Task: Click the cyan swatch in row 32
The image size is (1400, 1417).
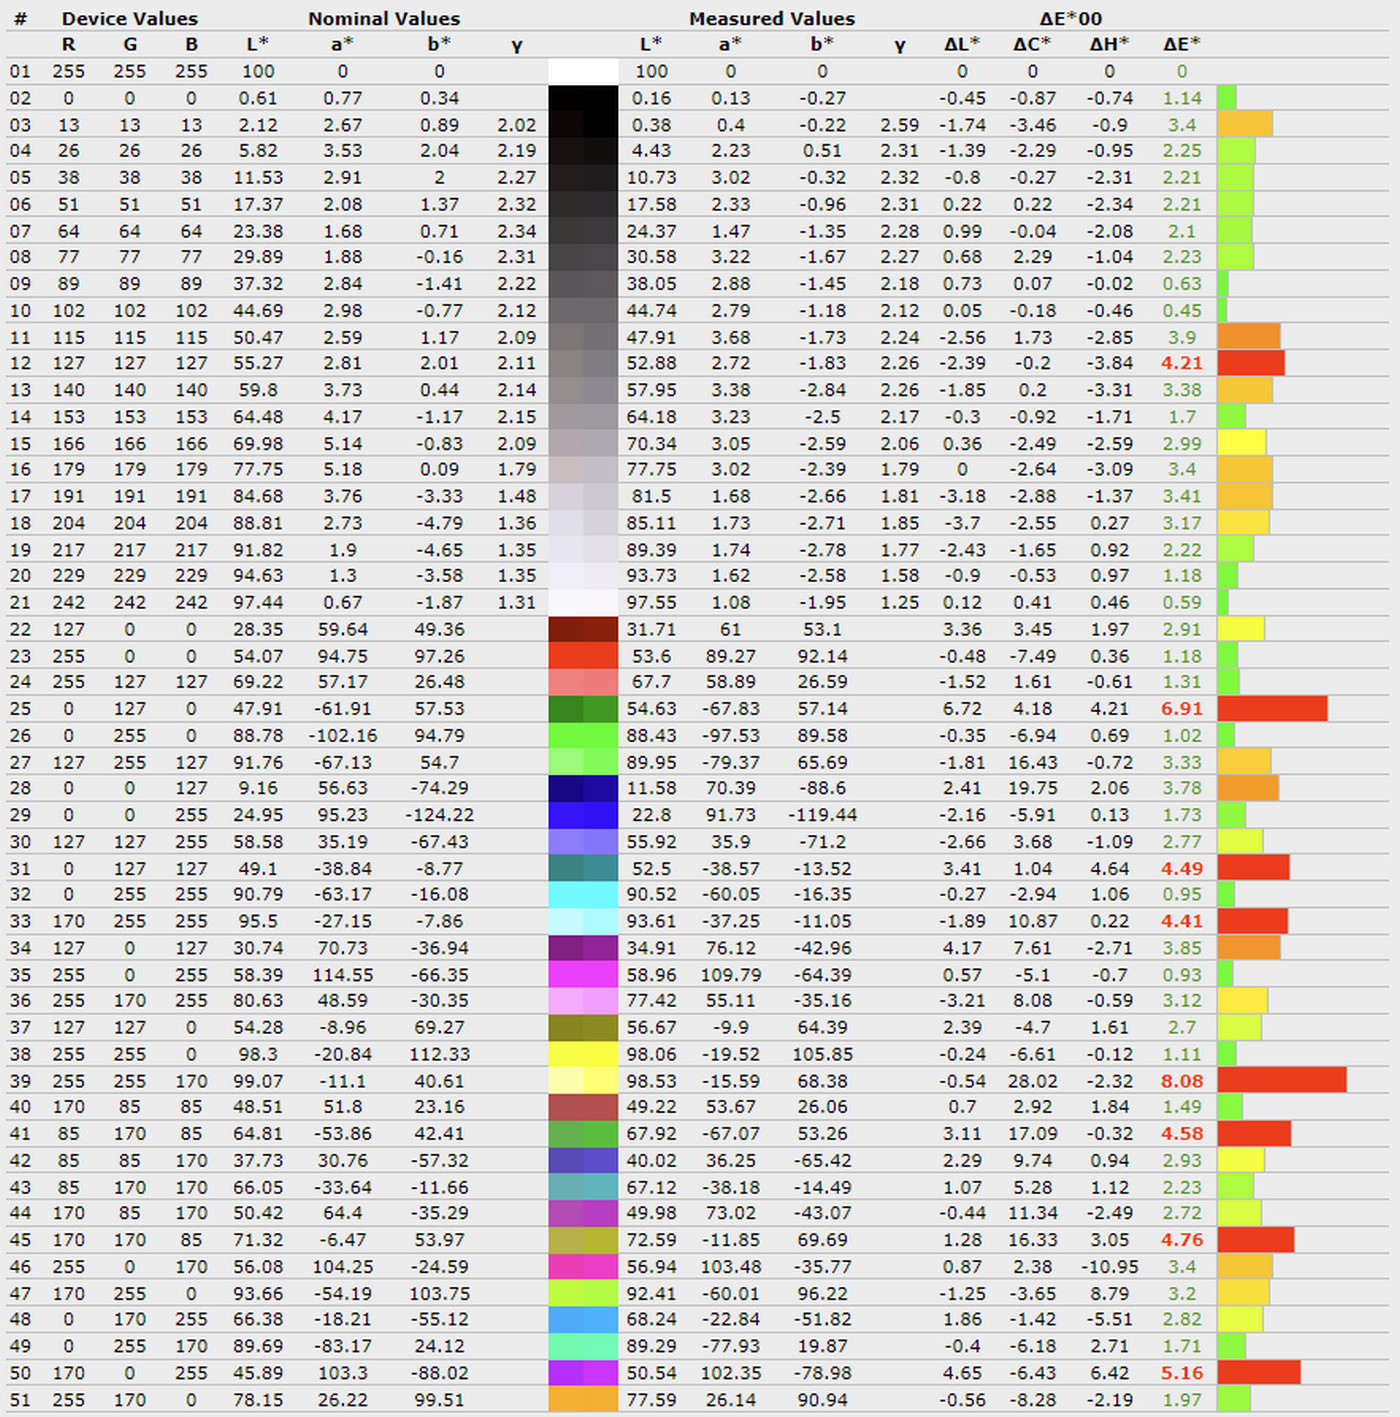Action: 583,895
